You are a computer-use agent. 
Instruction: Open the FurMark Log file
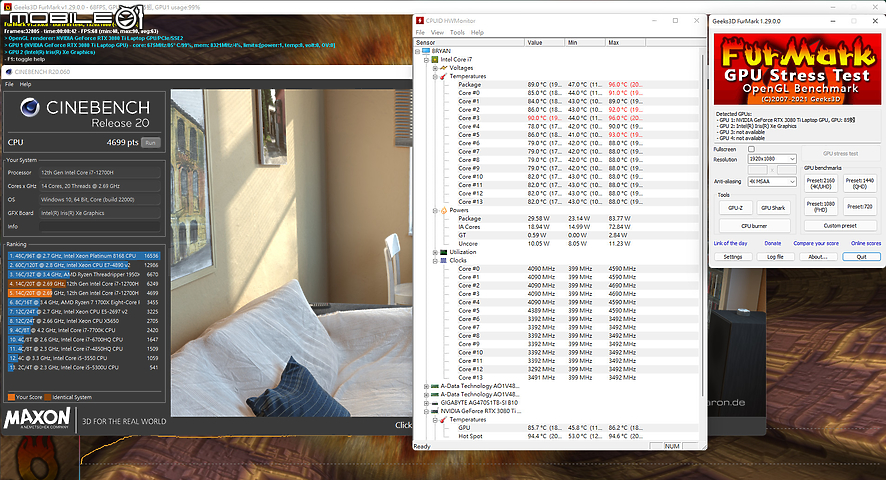point(775,257)
